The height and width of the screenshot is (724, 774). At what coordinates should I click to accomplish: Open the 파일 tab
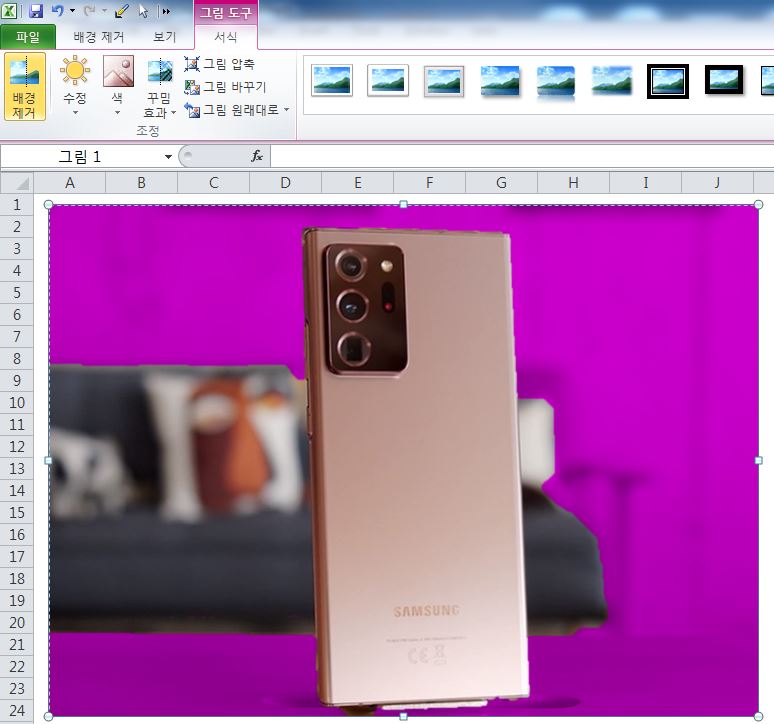pos(28,37)
